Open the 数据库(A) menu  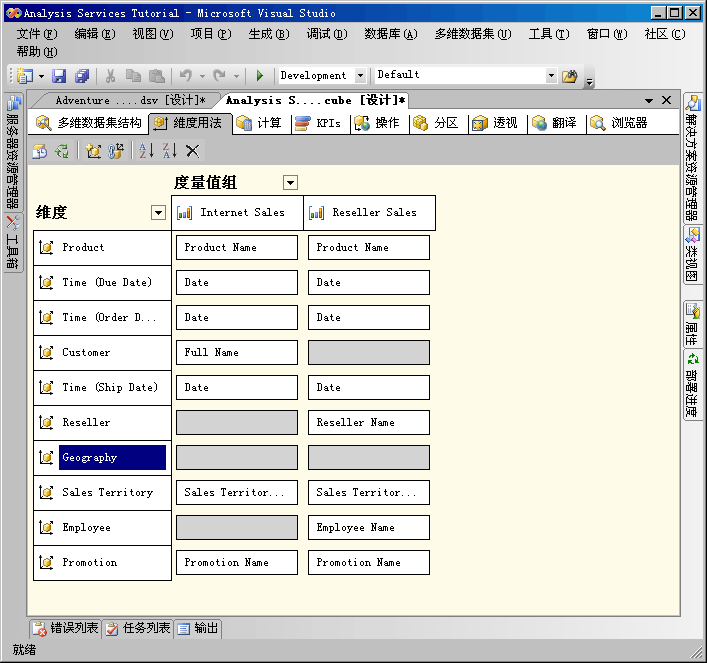point(391,34)
